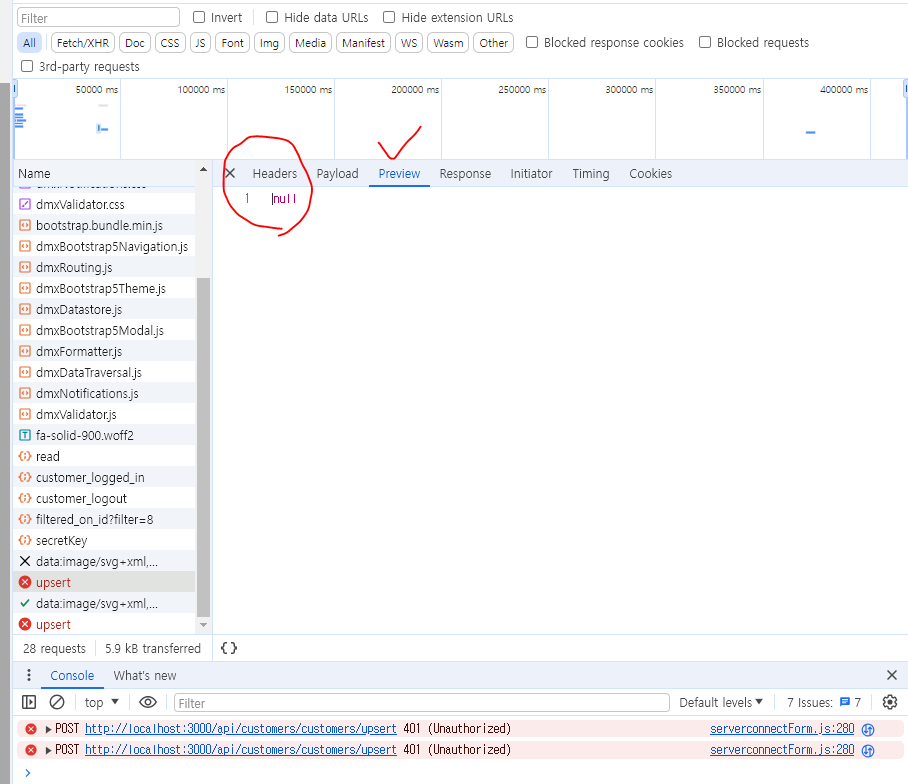
Task: Open the console drawer three-dot menu
Action: pos(29,676)
